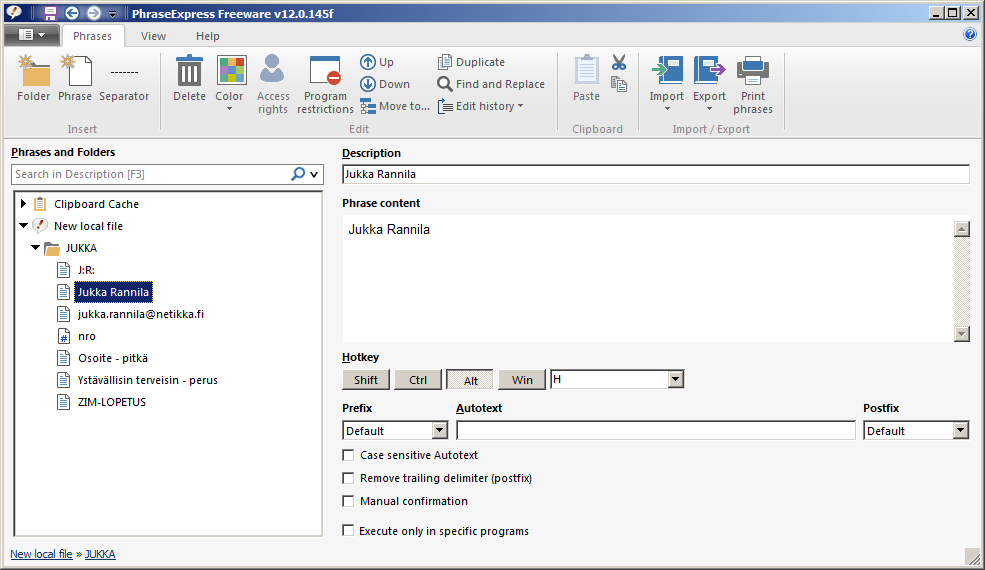The width and height of the screenshot is (985, 570).
Task: Open the application file menu button
Action: tap(32, 35)
